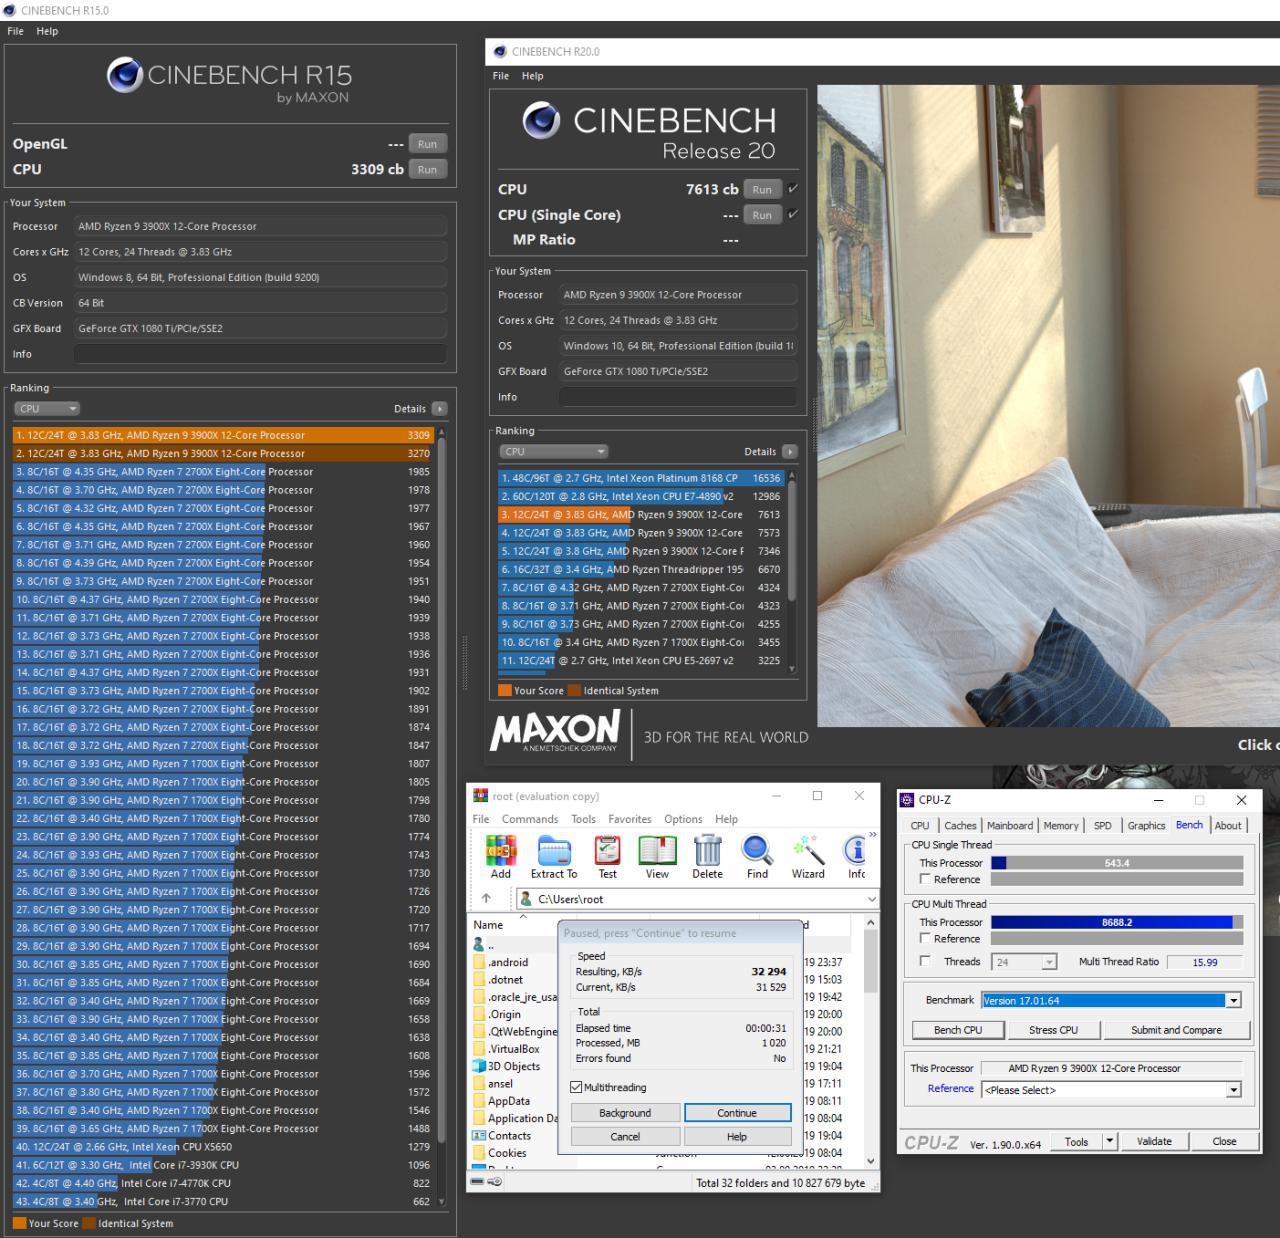Open the CPU ranking dropdown in Cinebench R20

[x=553, y=452]
